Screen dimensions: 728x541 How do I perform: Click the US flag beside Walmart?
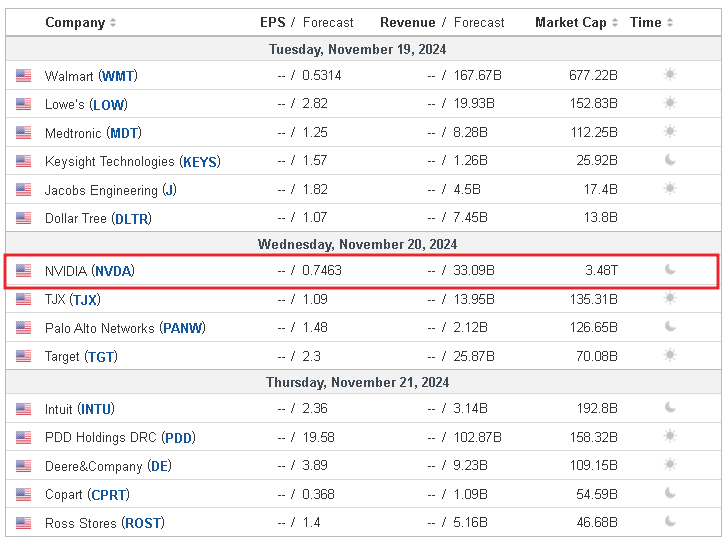(23, 76)
